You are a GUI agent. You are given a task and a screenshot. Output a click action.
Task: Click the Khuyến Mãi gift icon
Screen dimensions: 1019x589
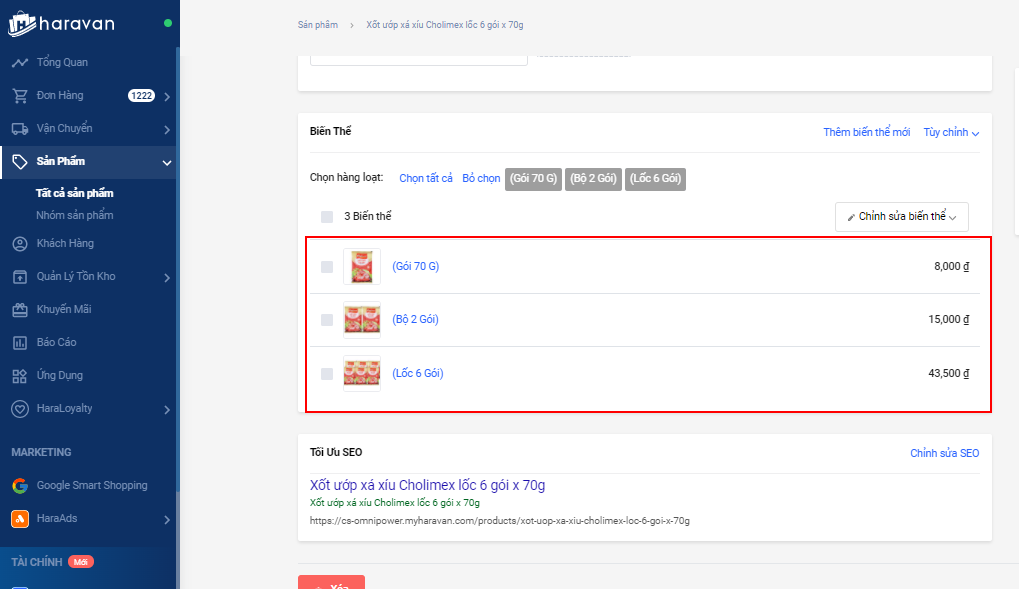[x=19, y=310]
